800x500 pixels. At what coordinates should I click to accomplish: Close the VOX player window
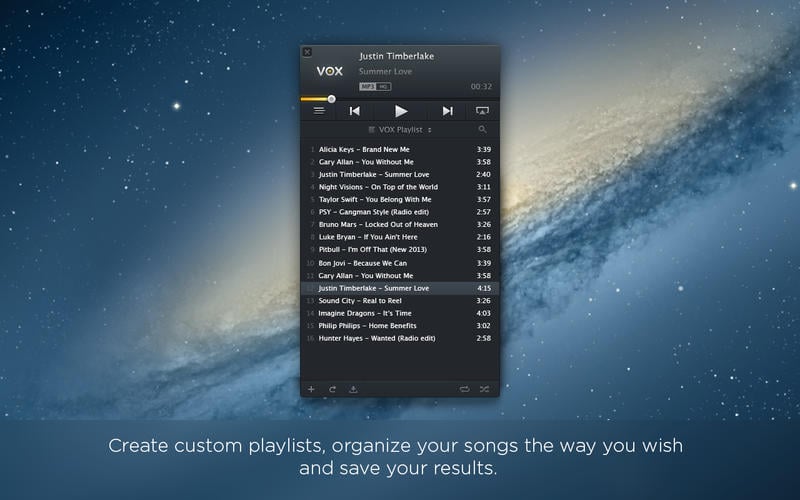[x=307, y=52]
